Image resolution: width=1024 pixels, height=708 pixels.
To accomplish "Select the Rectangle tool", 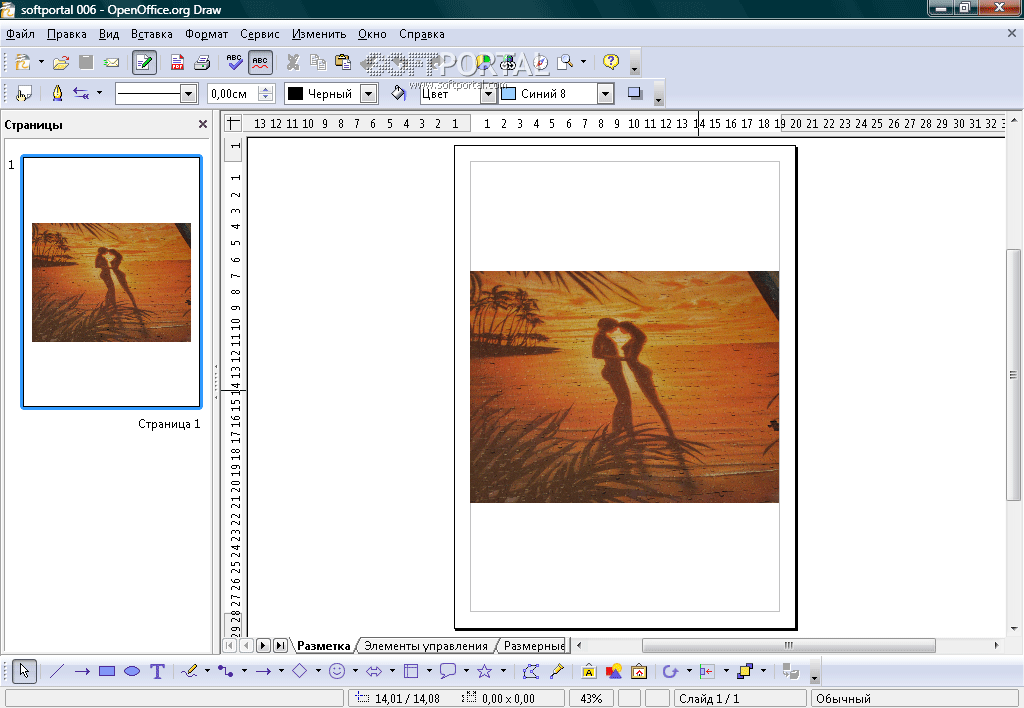I will [107, 671].
